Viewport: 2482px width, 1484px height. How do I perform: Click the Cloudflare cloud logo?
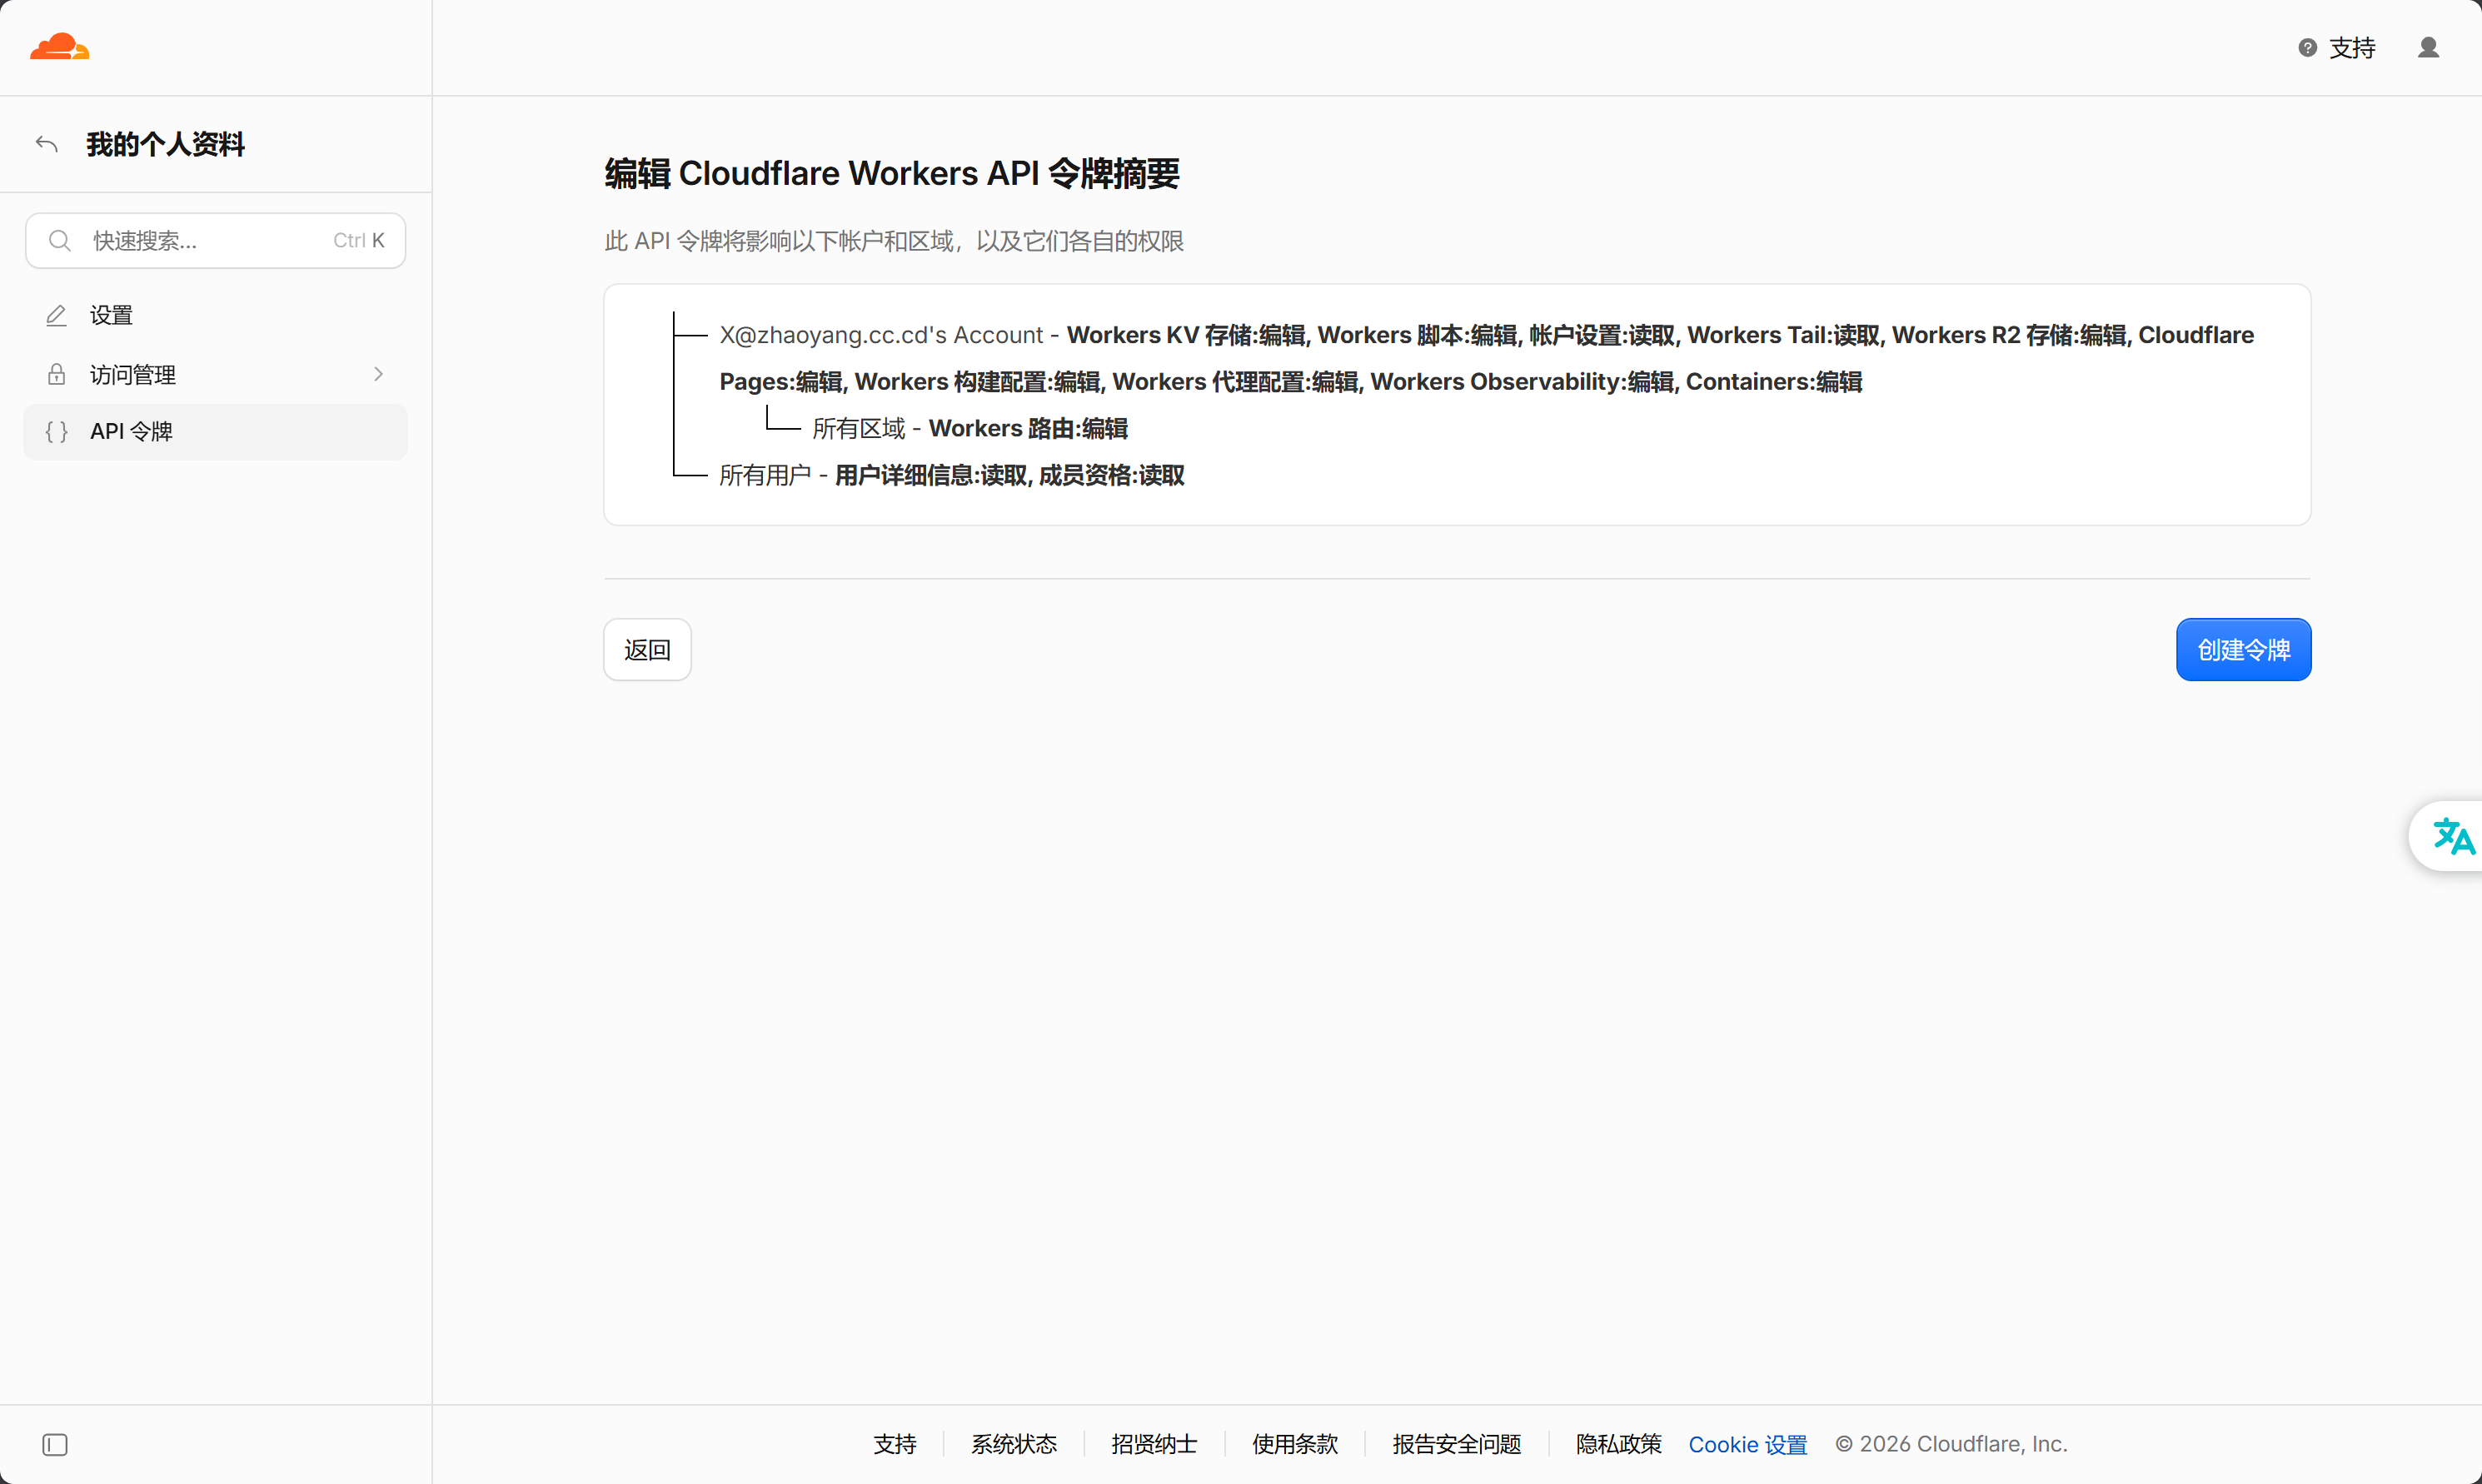pyautogui.click(x=60, y=47)
